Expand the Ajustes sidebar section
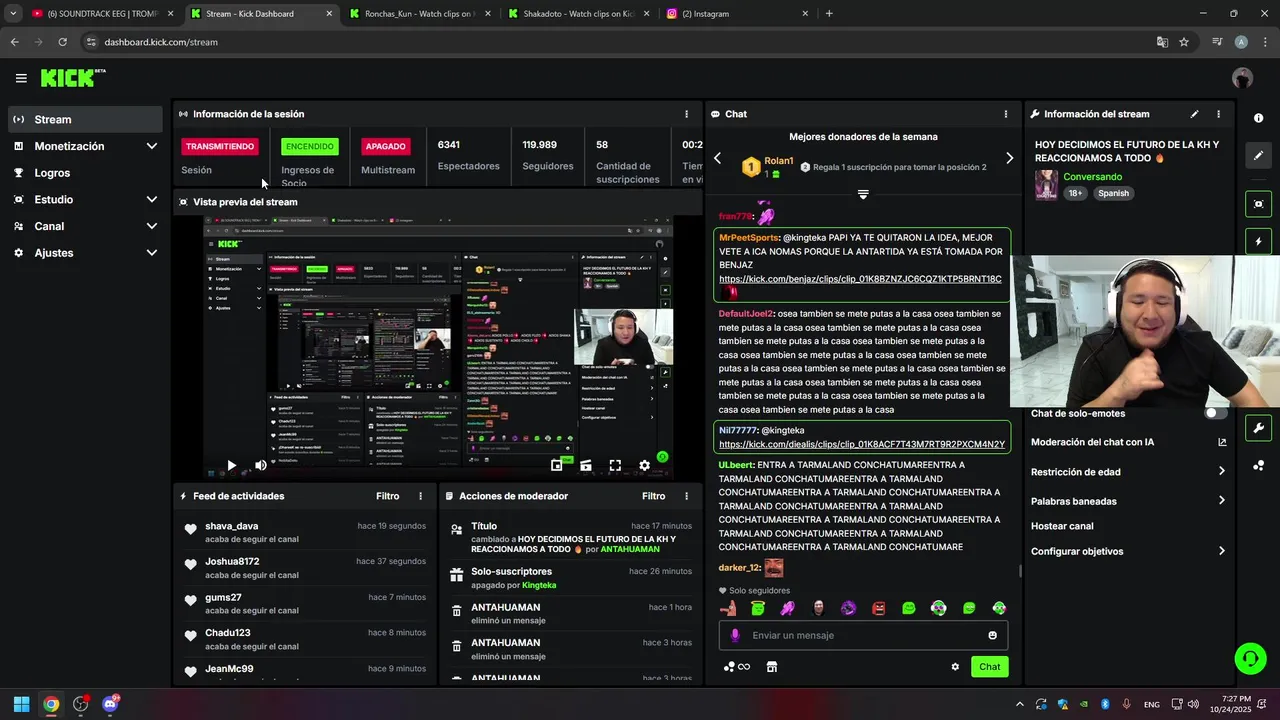 [x=84, y=253]
